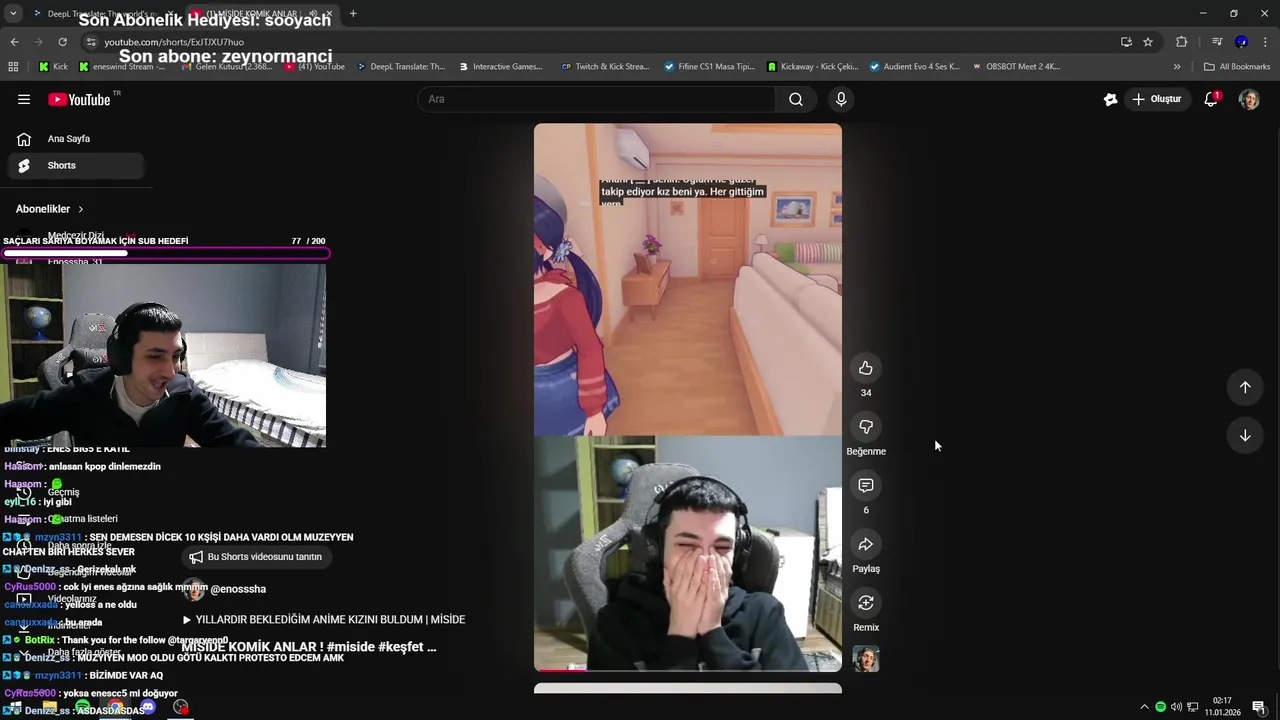Open Windows notification center icon
The width and height of the screenshot is (1280, 720).
point(1259,708)
